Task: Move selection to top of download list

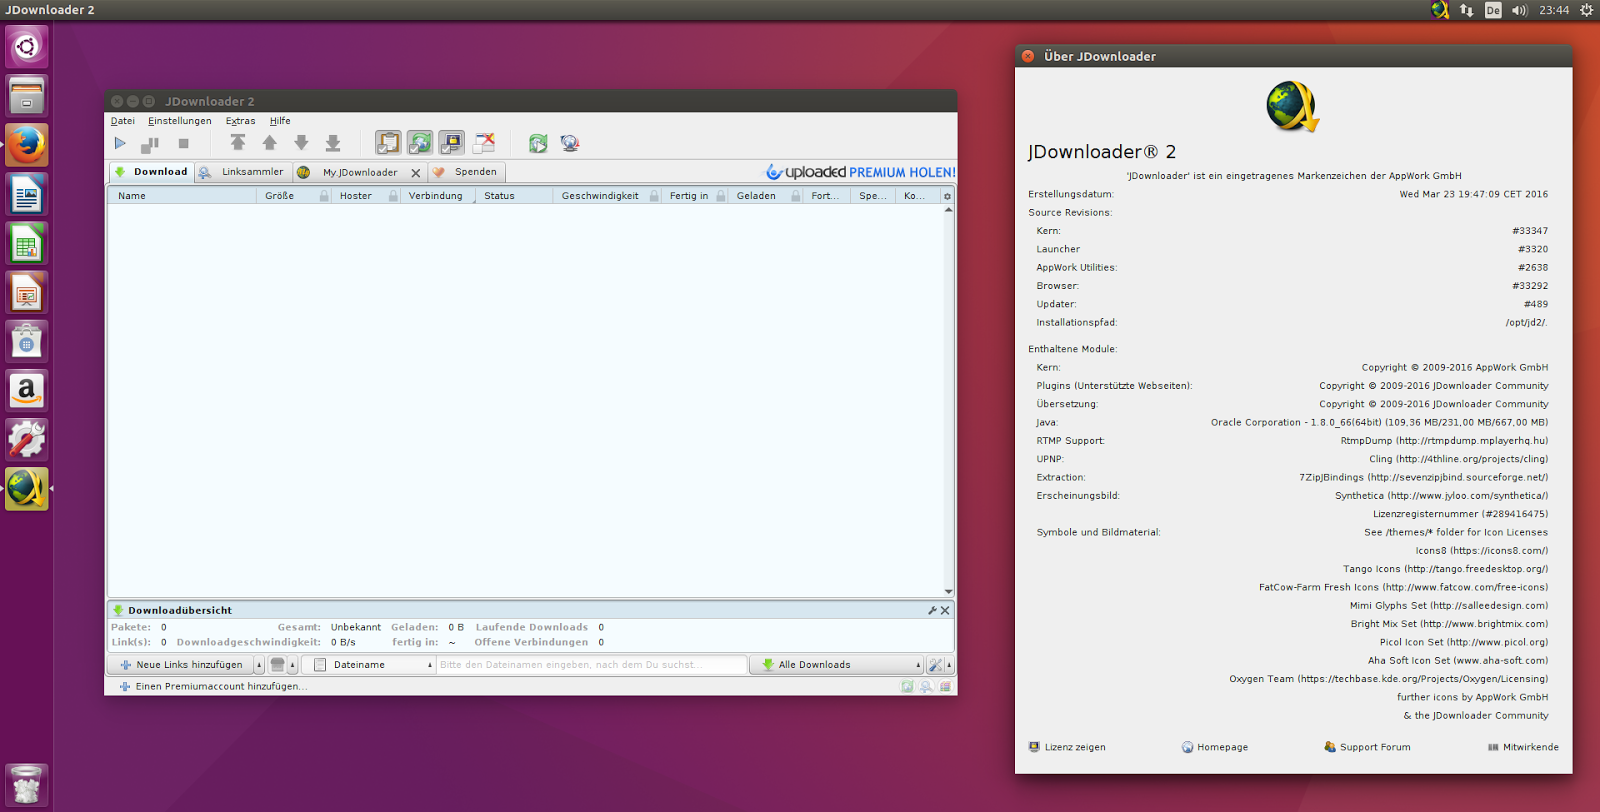Action: coord(237,143)
